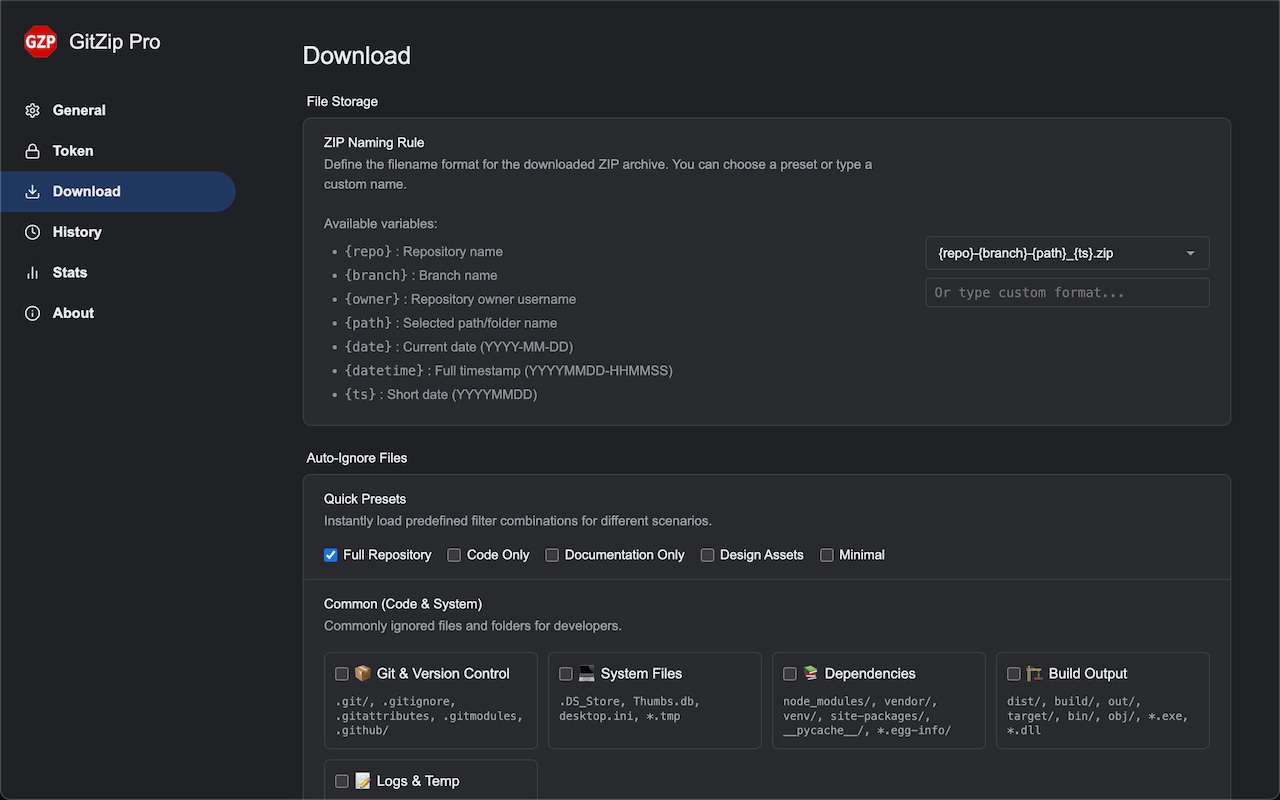1280x800 pixels.
Task: Click the custom format input field
Action: 1067,292
